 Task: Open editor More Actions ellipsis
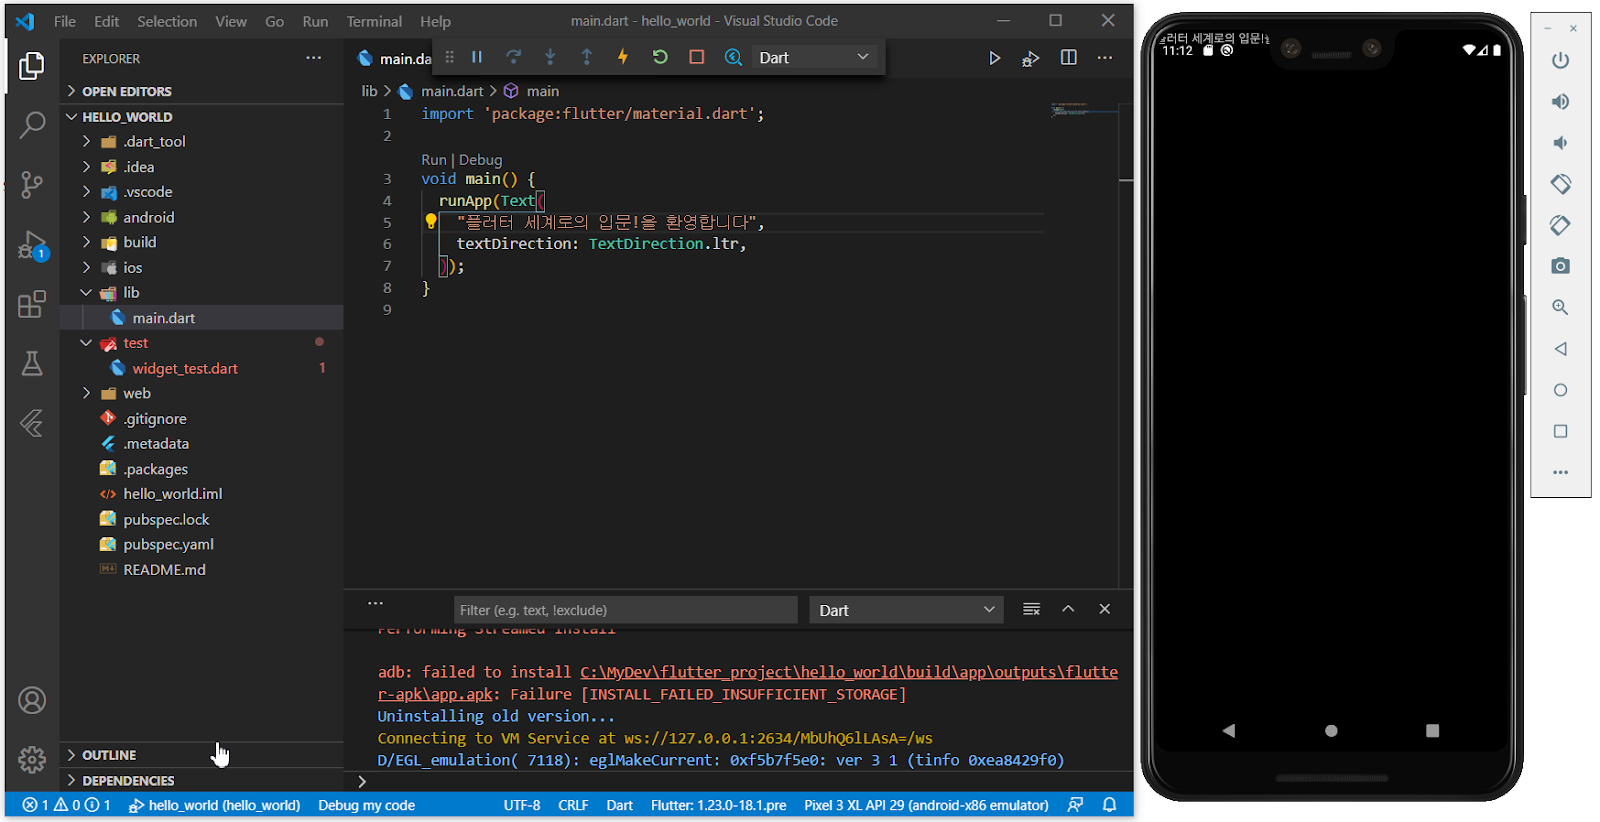[x=1105, y=58]
